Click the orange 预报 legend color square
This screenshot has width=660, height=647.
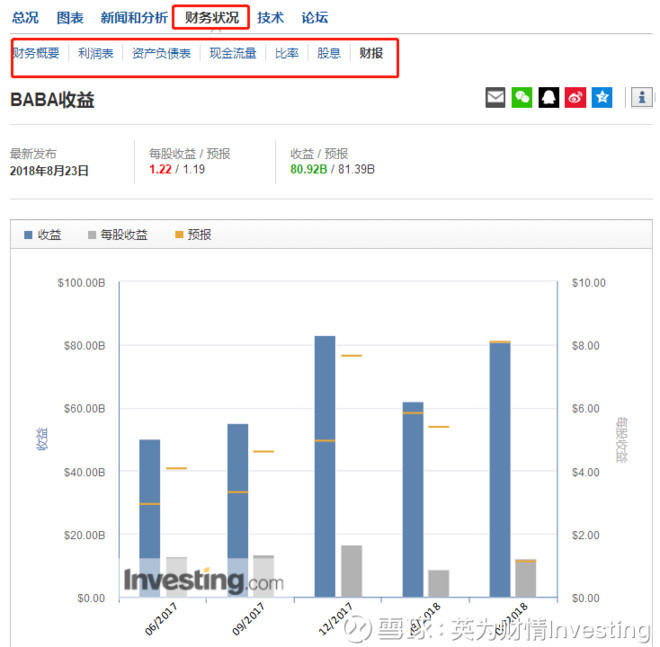tap(179, 234)
